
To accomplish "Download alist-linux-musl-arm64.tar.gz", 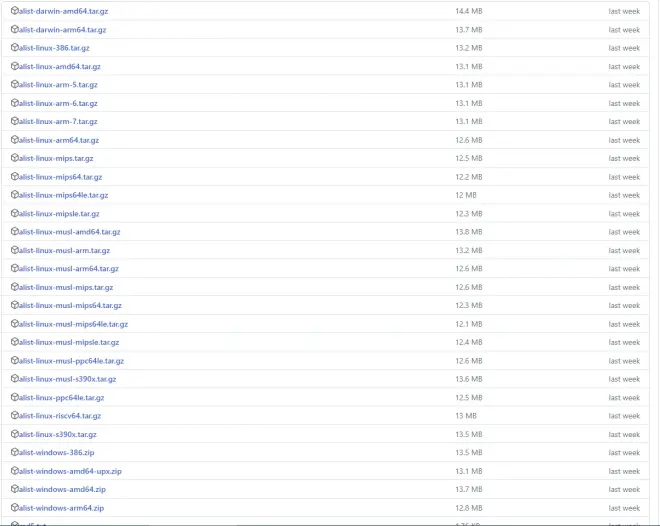I will pos(69,268).
